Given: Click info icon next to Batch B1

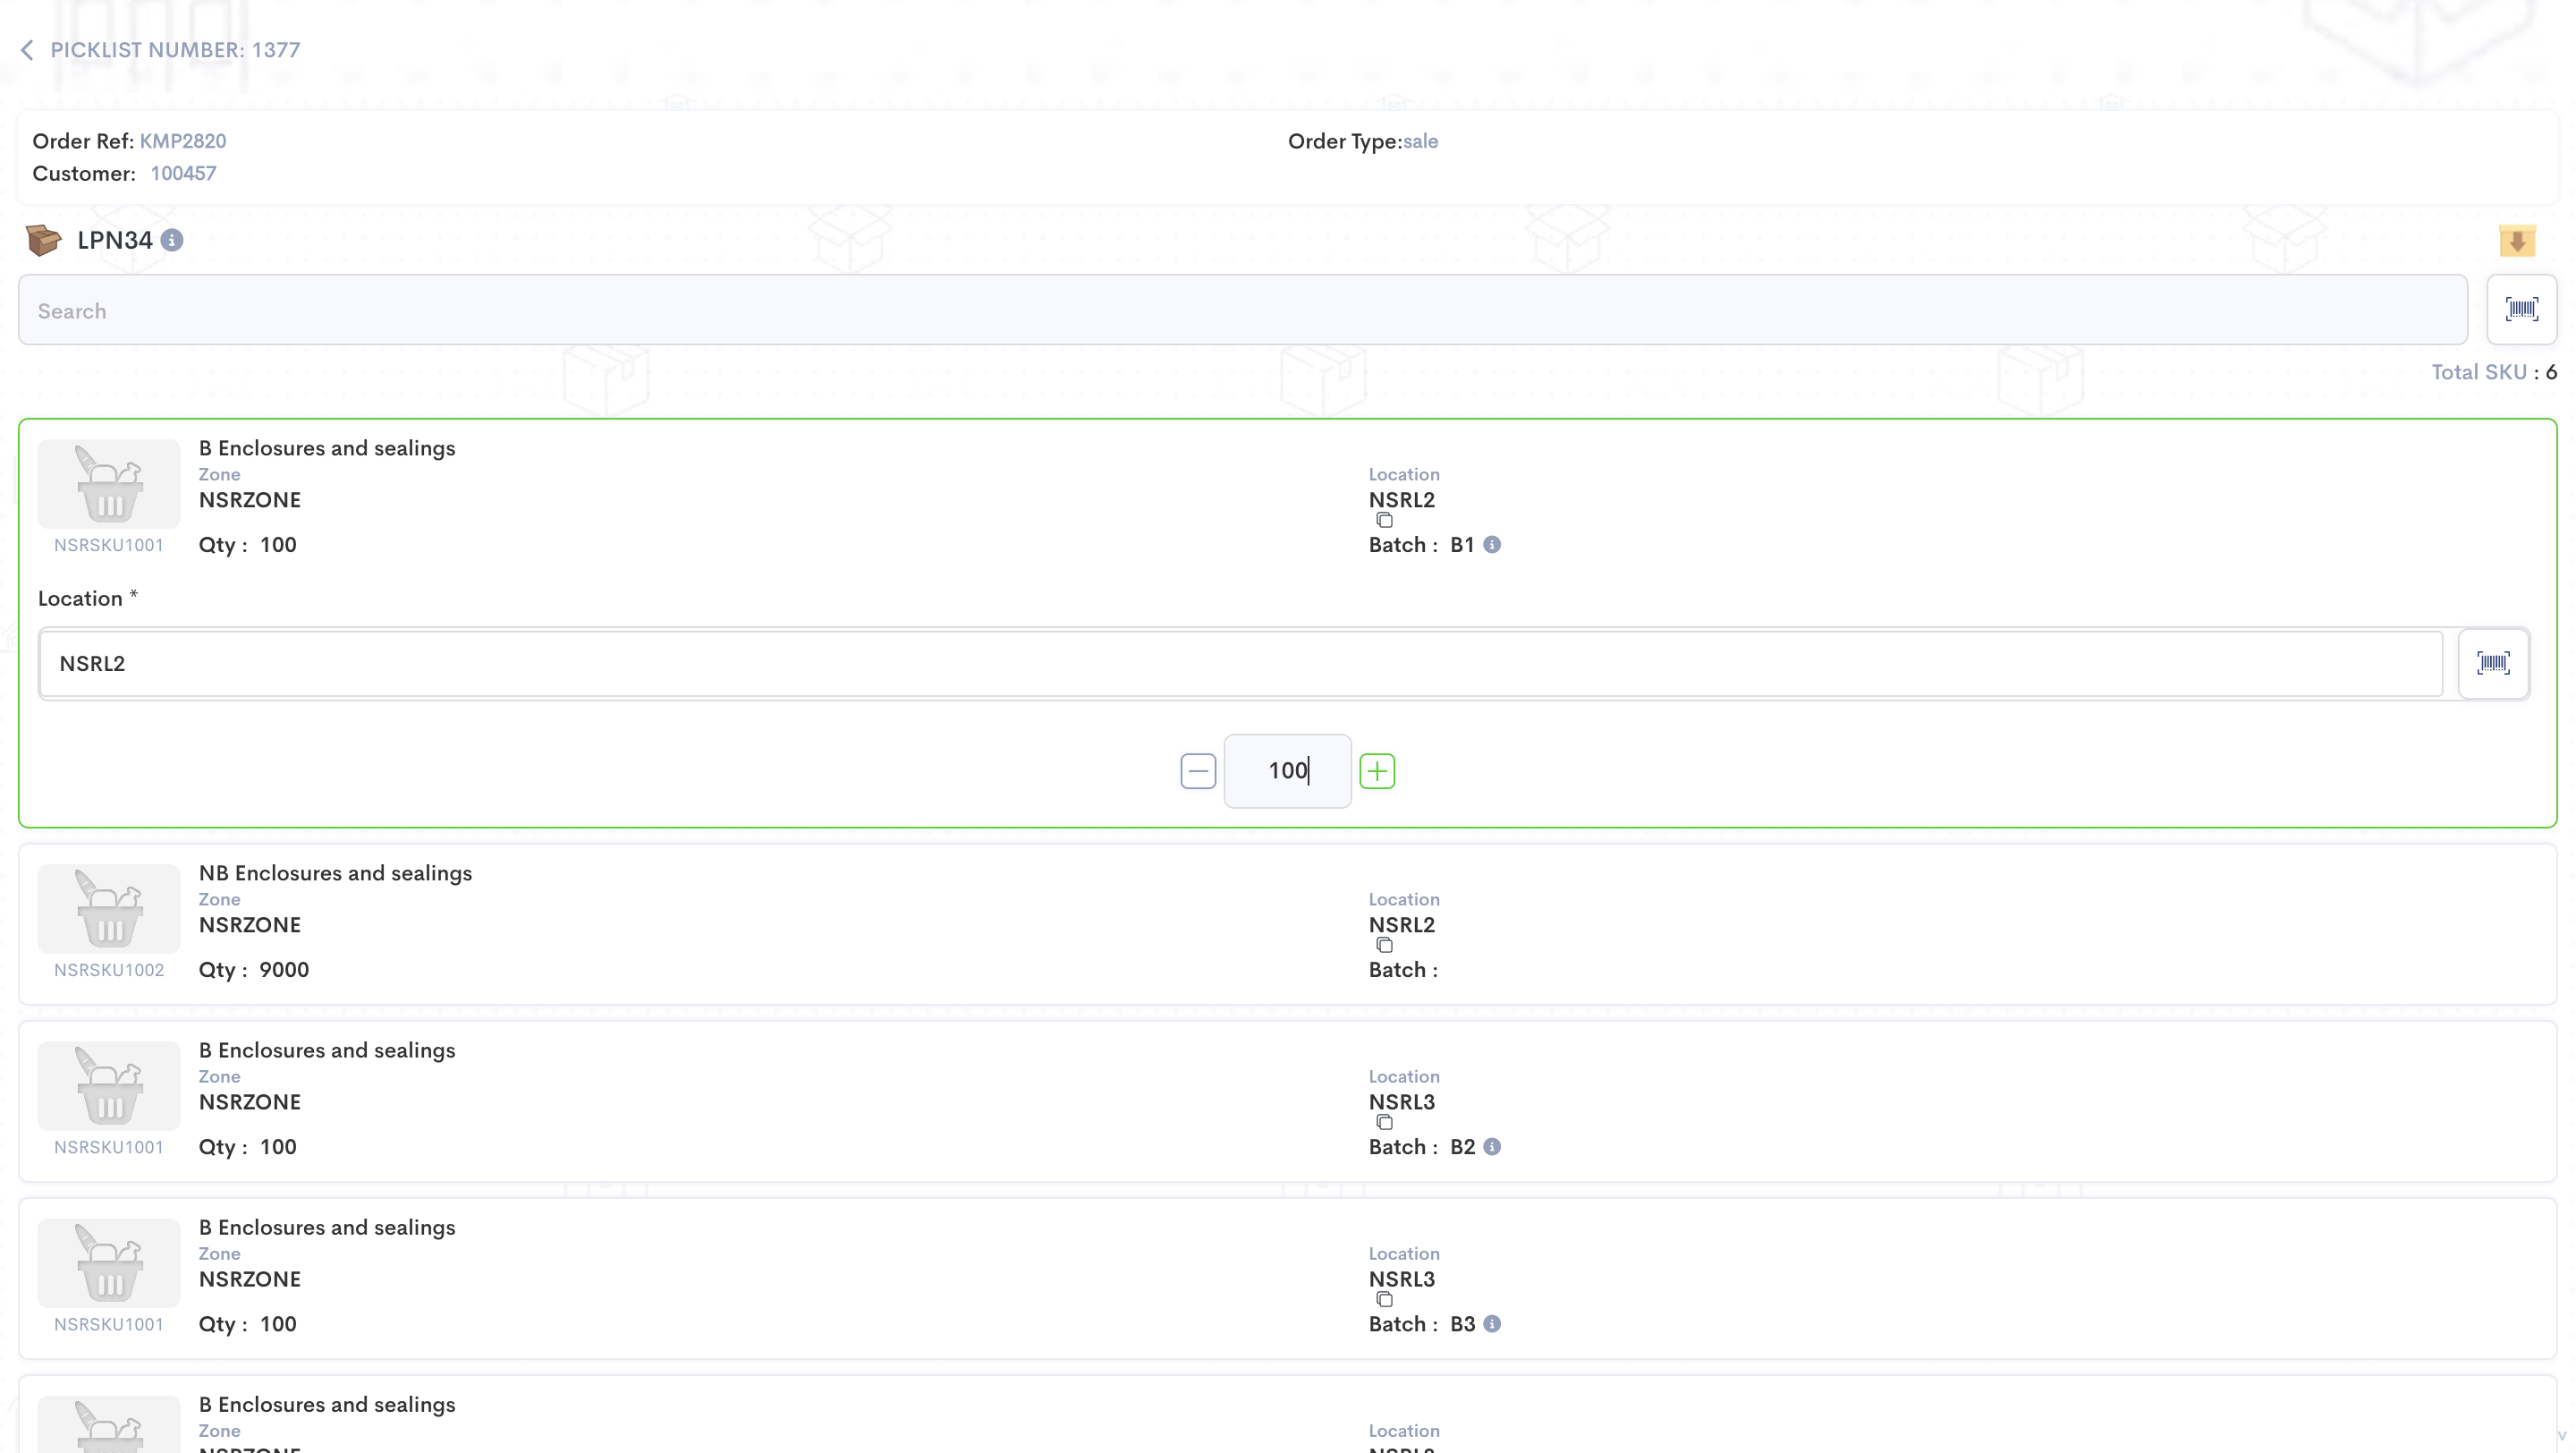Looking at the screenshot, I should point(1491,545).
